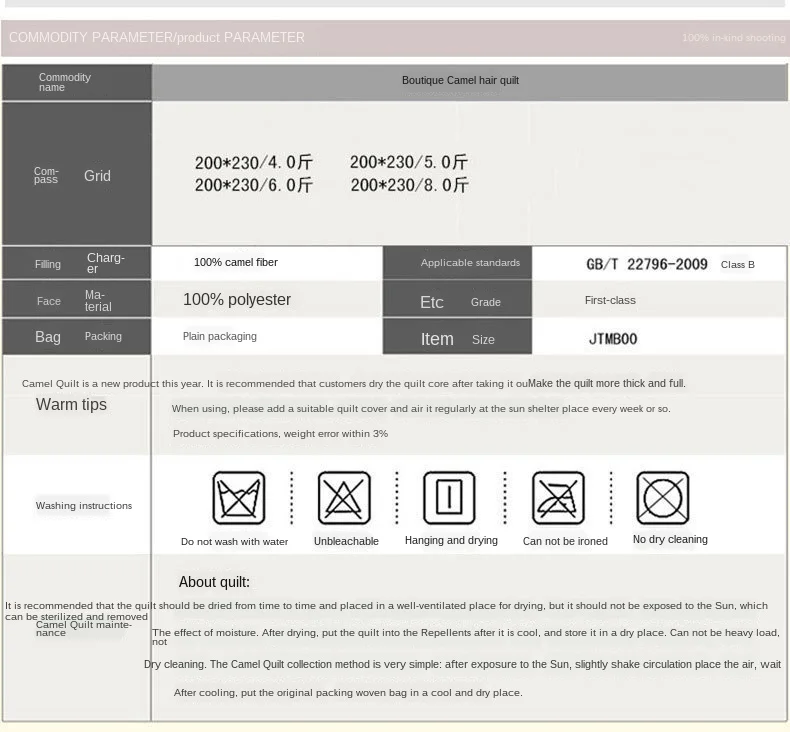Click the Applicable standards header cell
The width and height of the screenshot is (790, 732).
[x=457, y=263]
